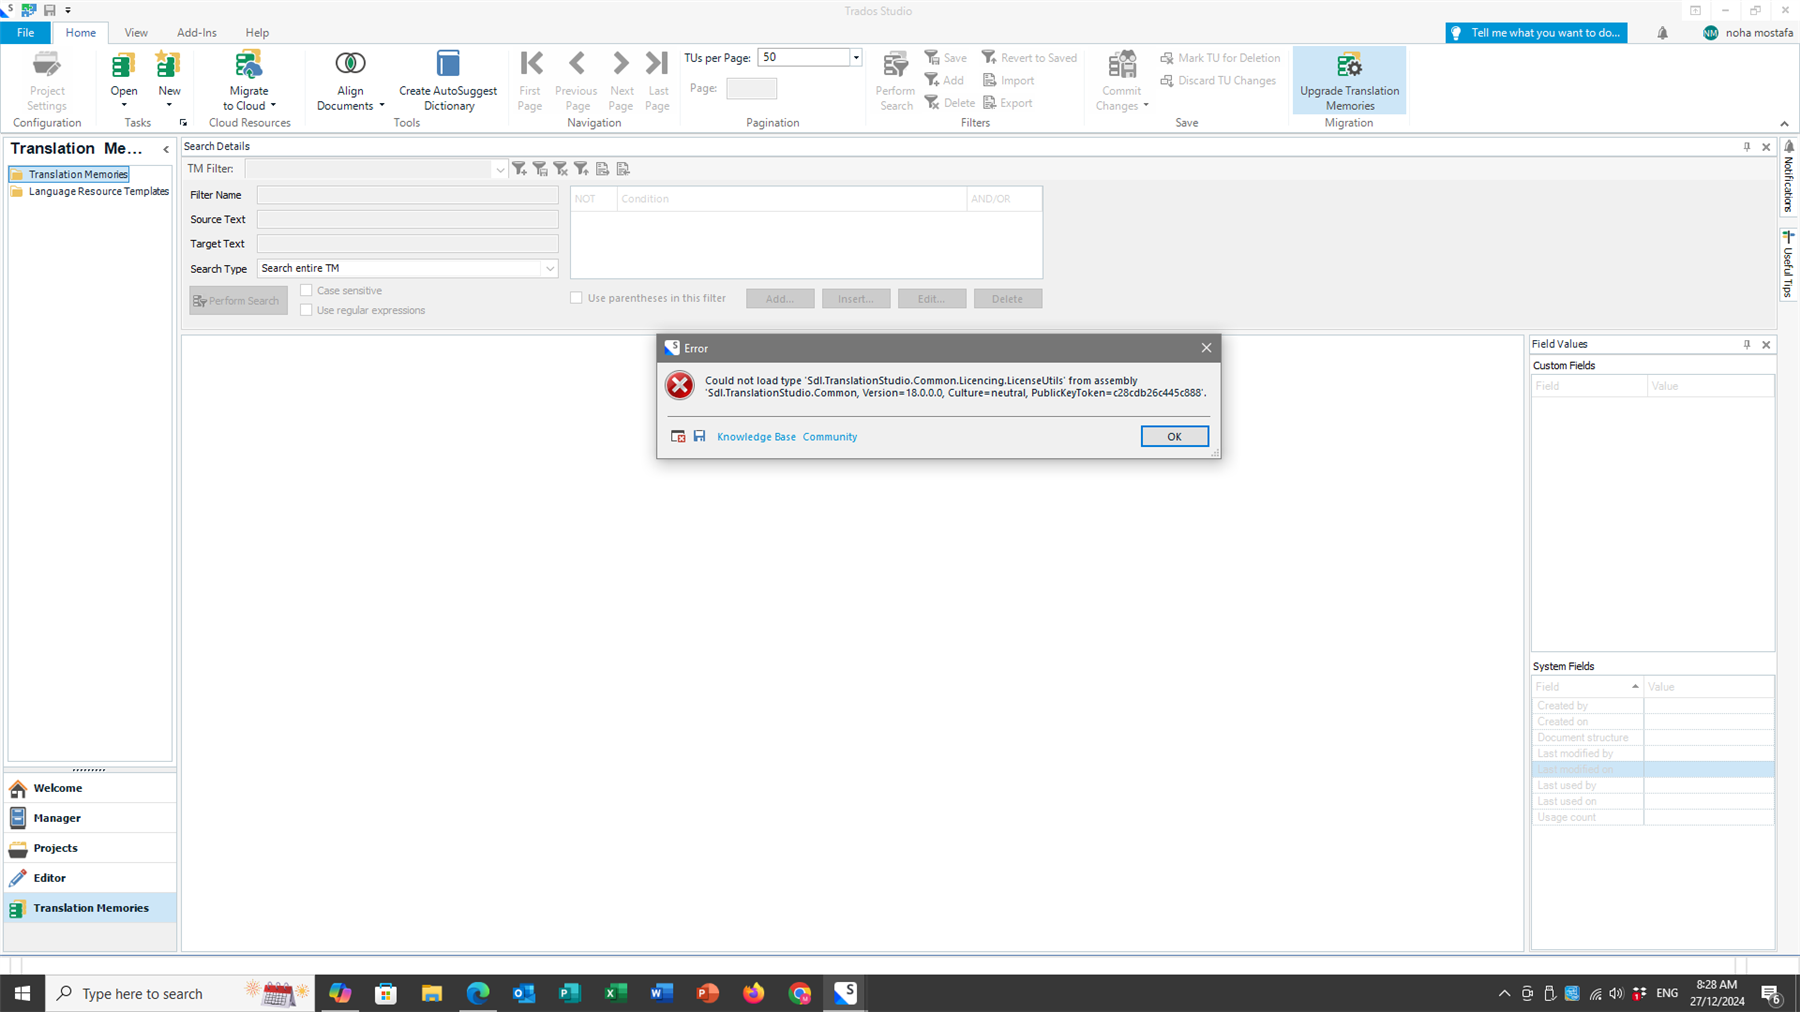
Task: Open the TUs per Page dropdown
Action: [856, 58]
